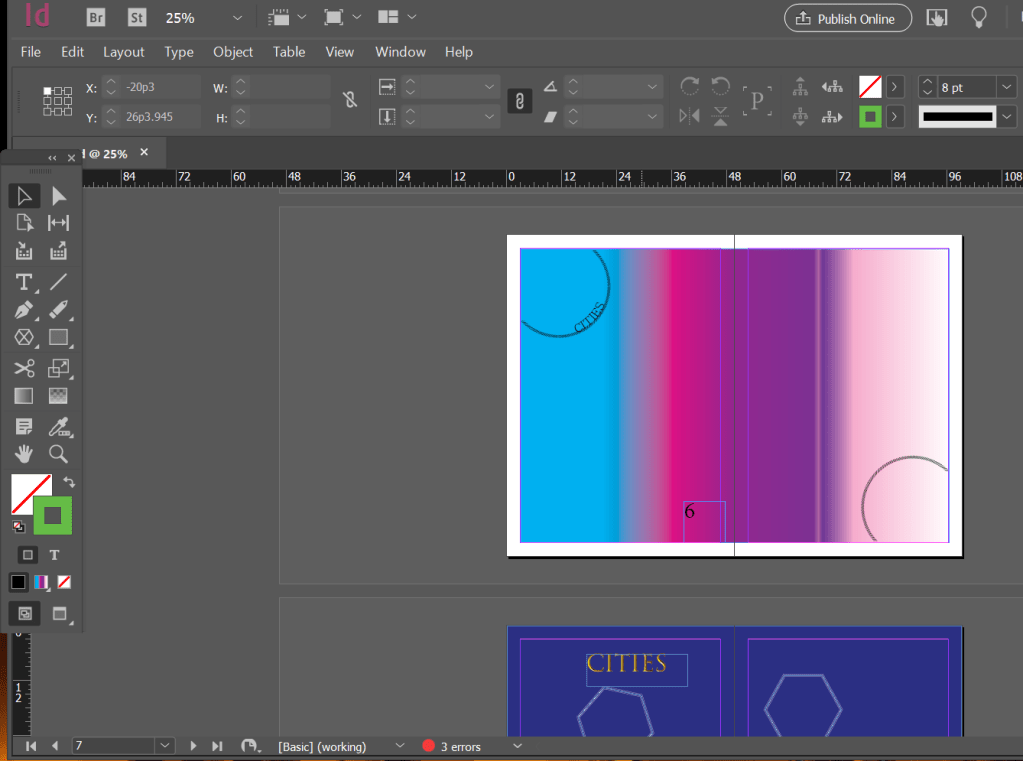This screenshot has height=761, width=1023.
Task: Expand the stroke weight 8 pt dropdown
Action: click(x=1006, y=88)
